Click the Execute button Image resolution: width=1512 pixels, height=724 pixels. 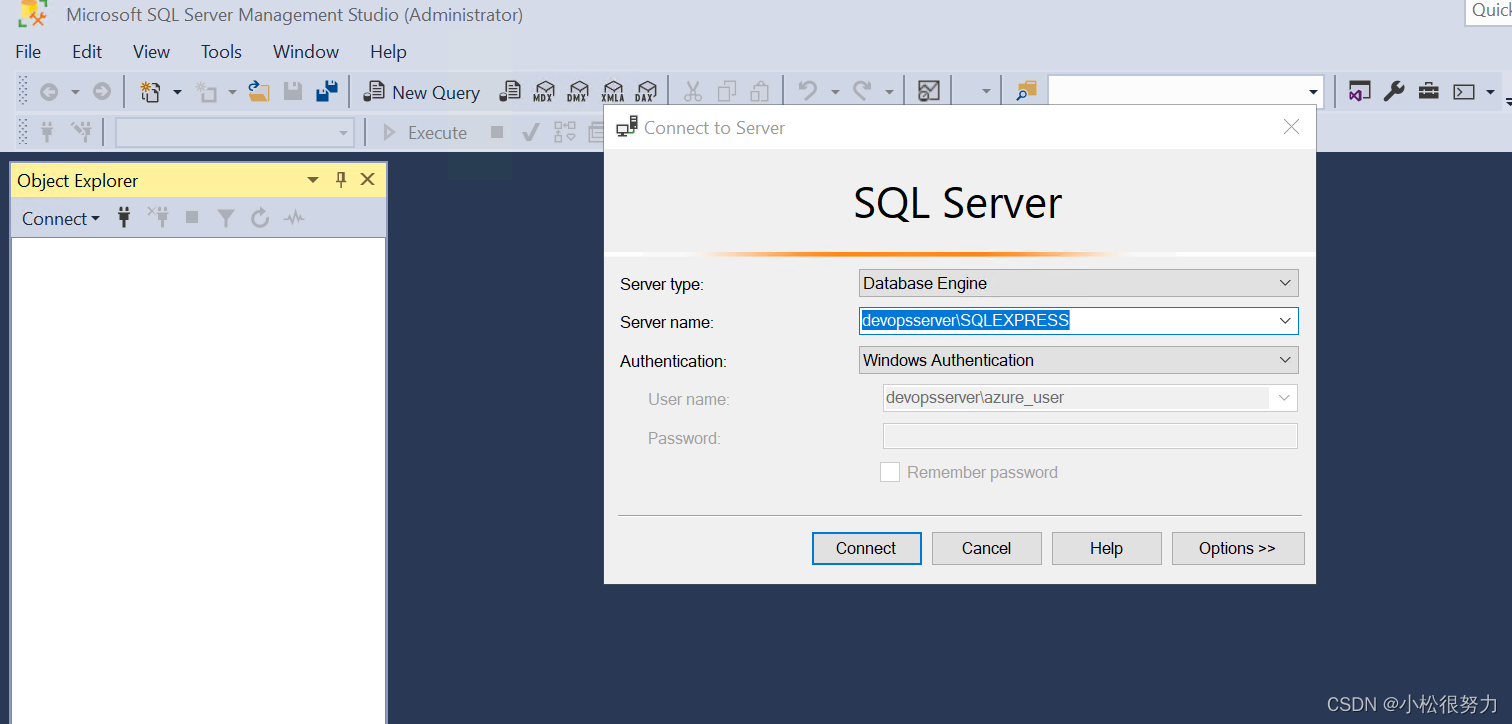point(425,132)
